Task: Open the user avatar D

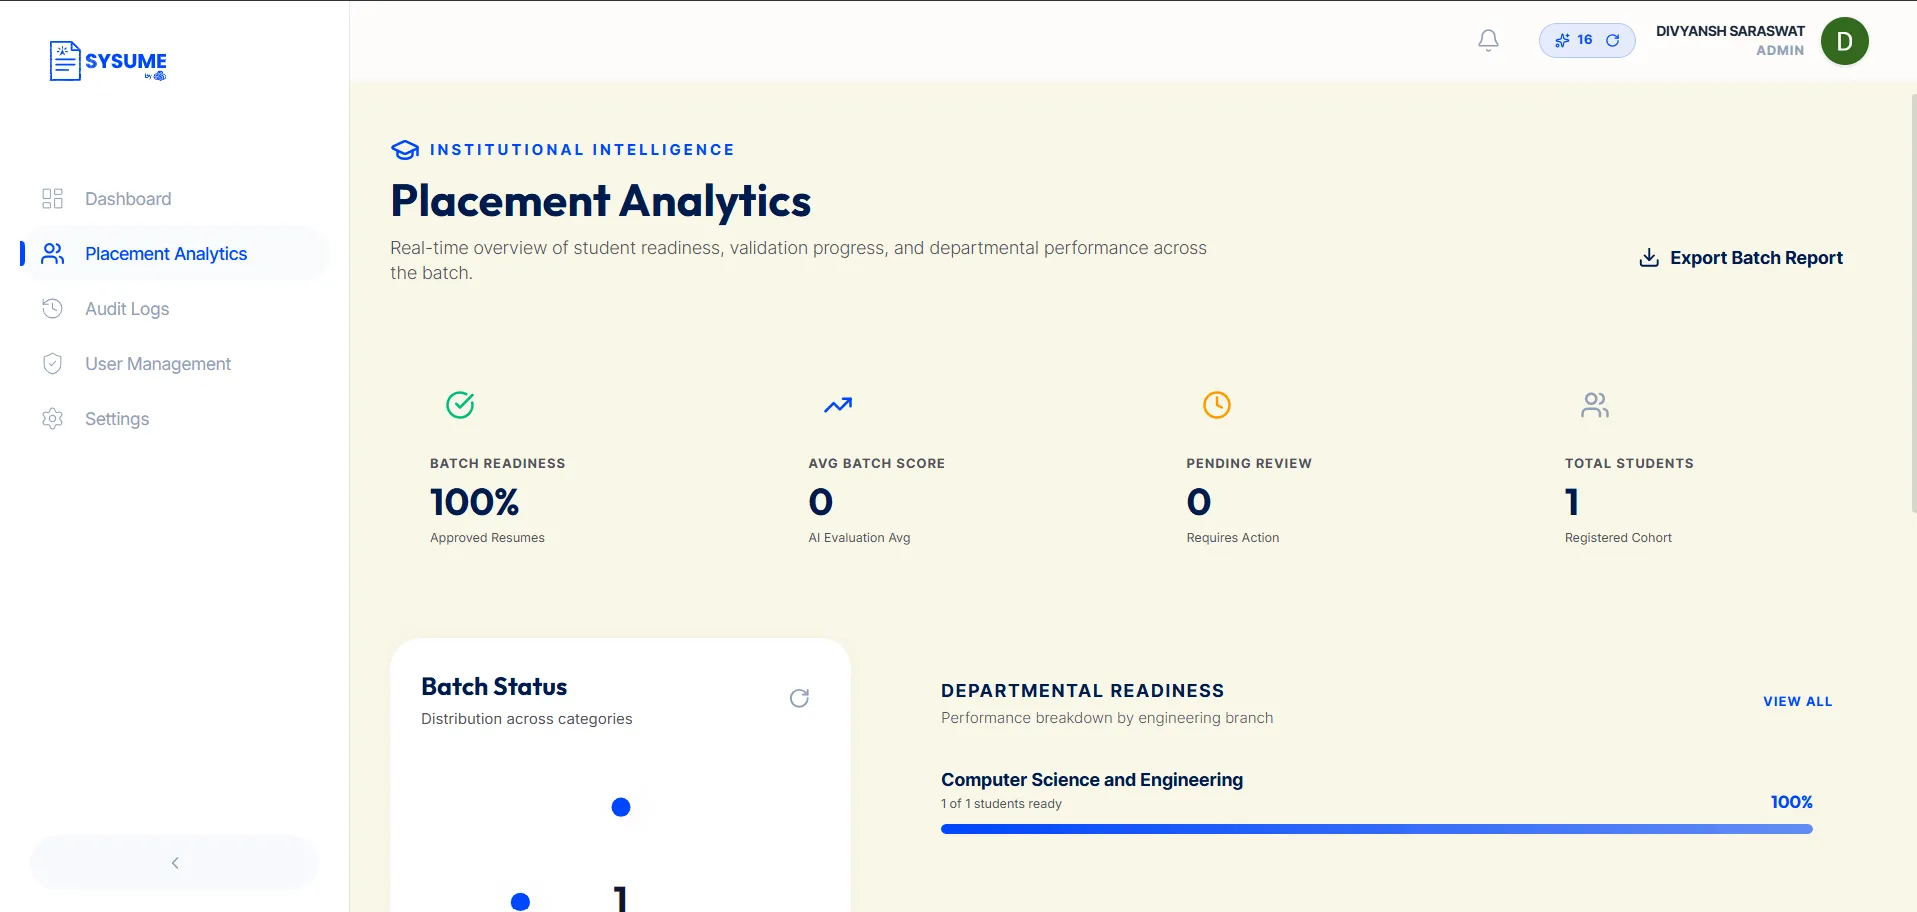Action: (x=1844, y=41)
